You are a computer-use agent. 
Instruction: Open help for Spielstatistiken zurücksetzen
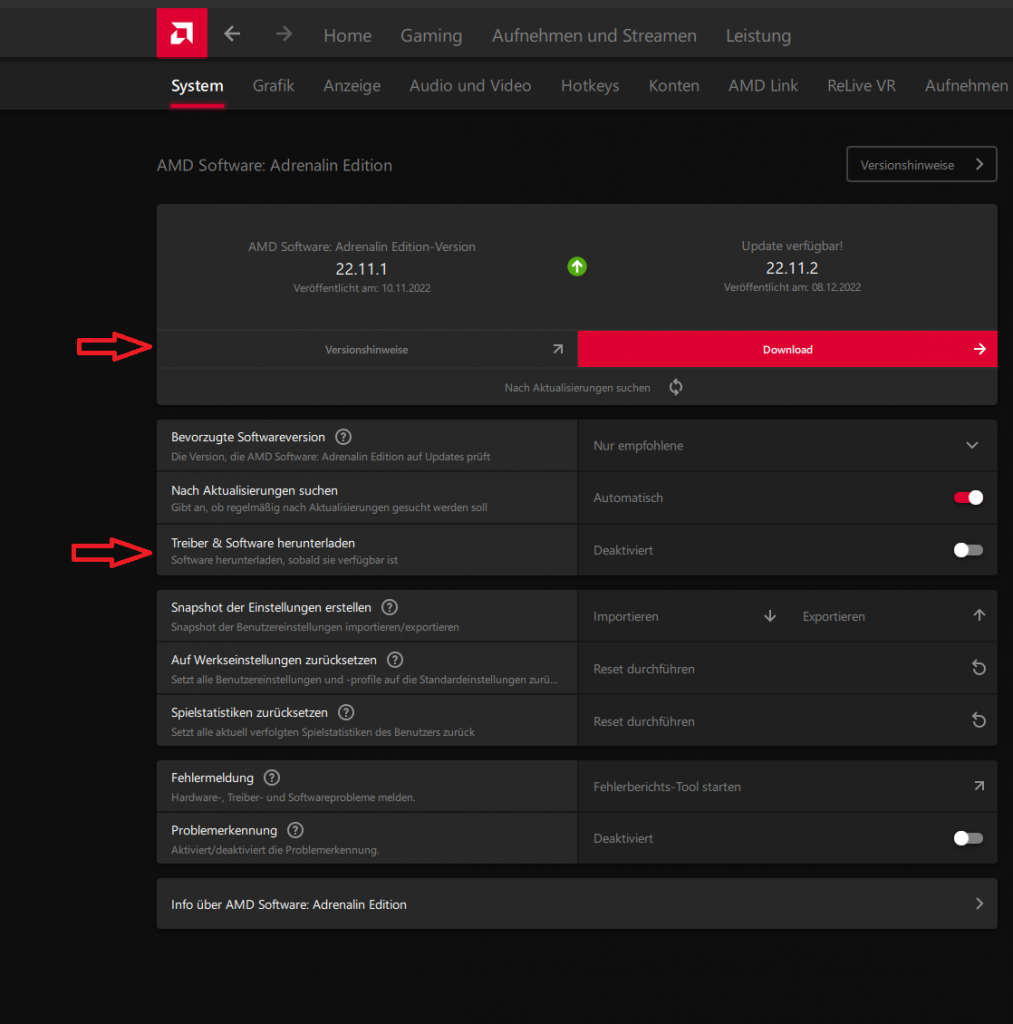346,712
